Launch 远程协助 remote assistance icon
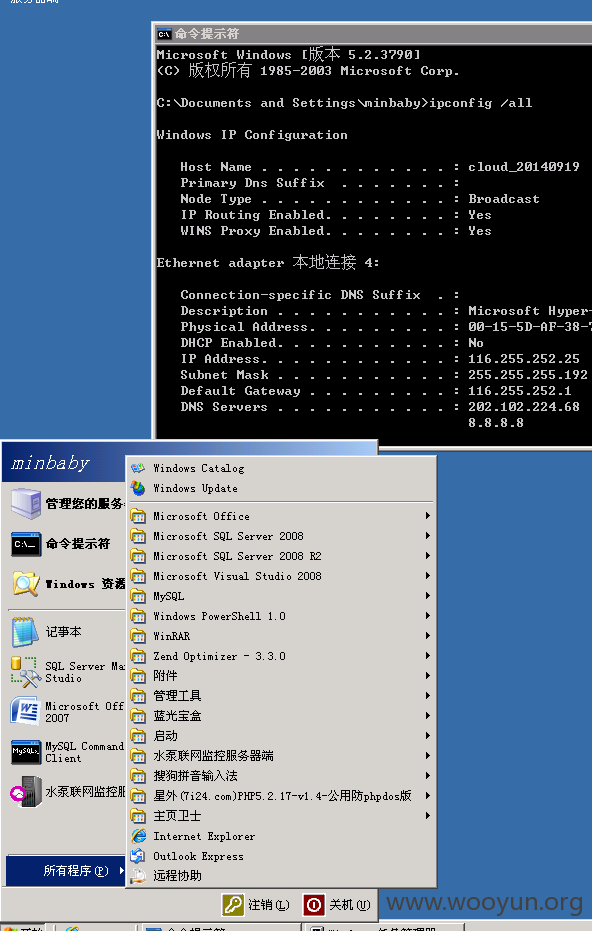This screenshot has height=931, width=592. coord(138,876)
